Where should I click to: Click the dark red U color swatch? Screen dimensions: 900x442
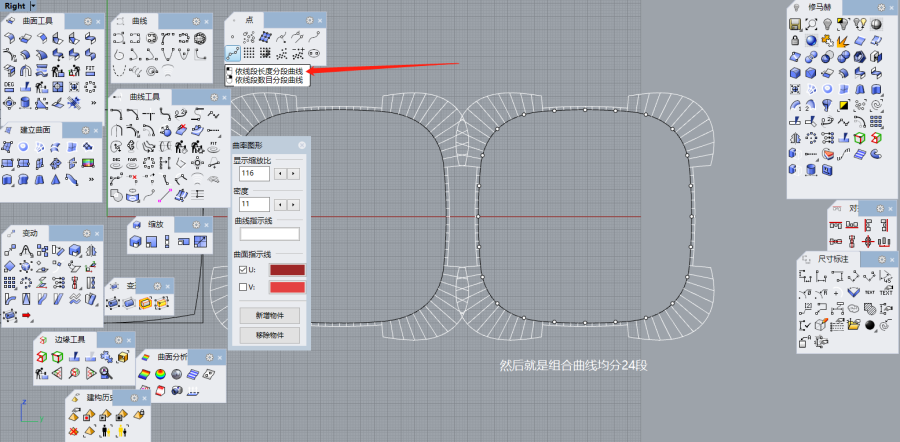(285, 270)
